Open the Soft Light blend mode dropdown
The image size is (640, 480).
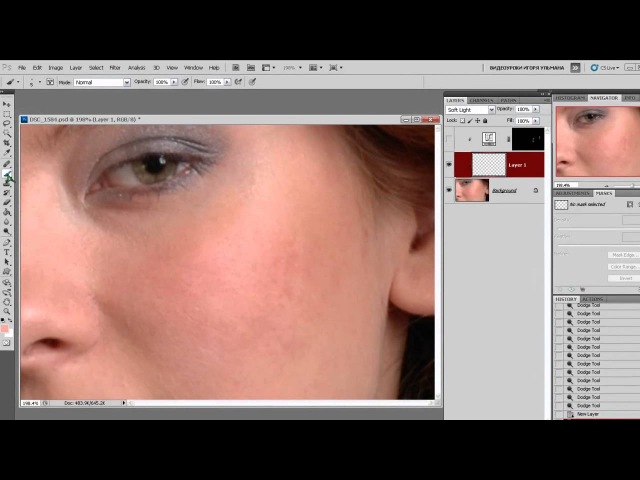pos(470,110)
